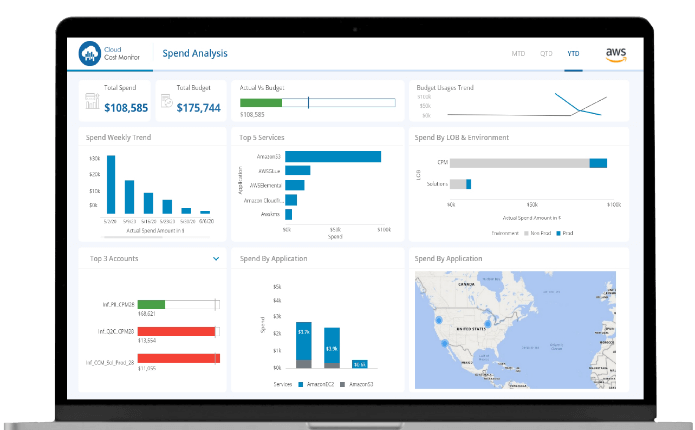Click the AmazonS3 bar in Top 5 Services
The height and width of the screenshot is (430, 695).
[x=333, y=156]
